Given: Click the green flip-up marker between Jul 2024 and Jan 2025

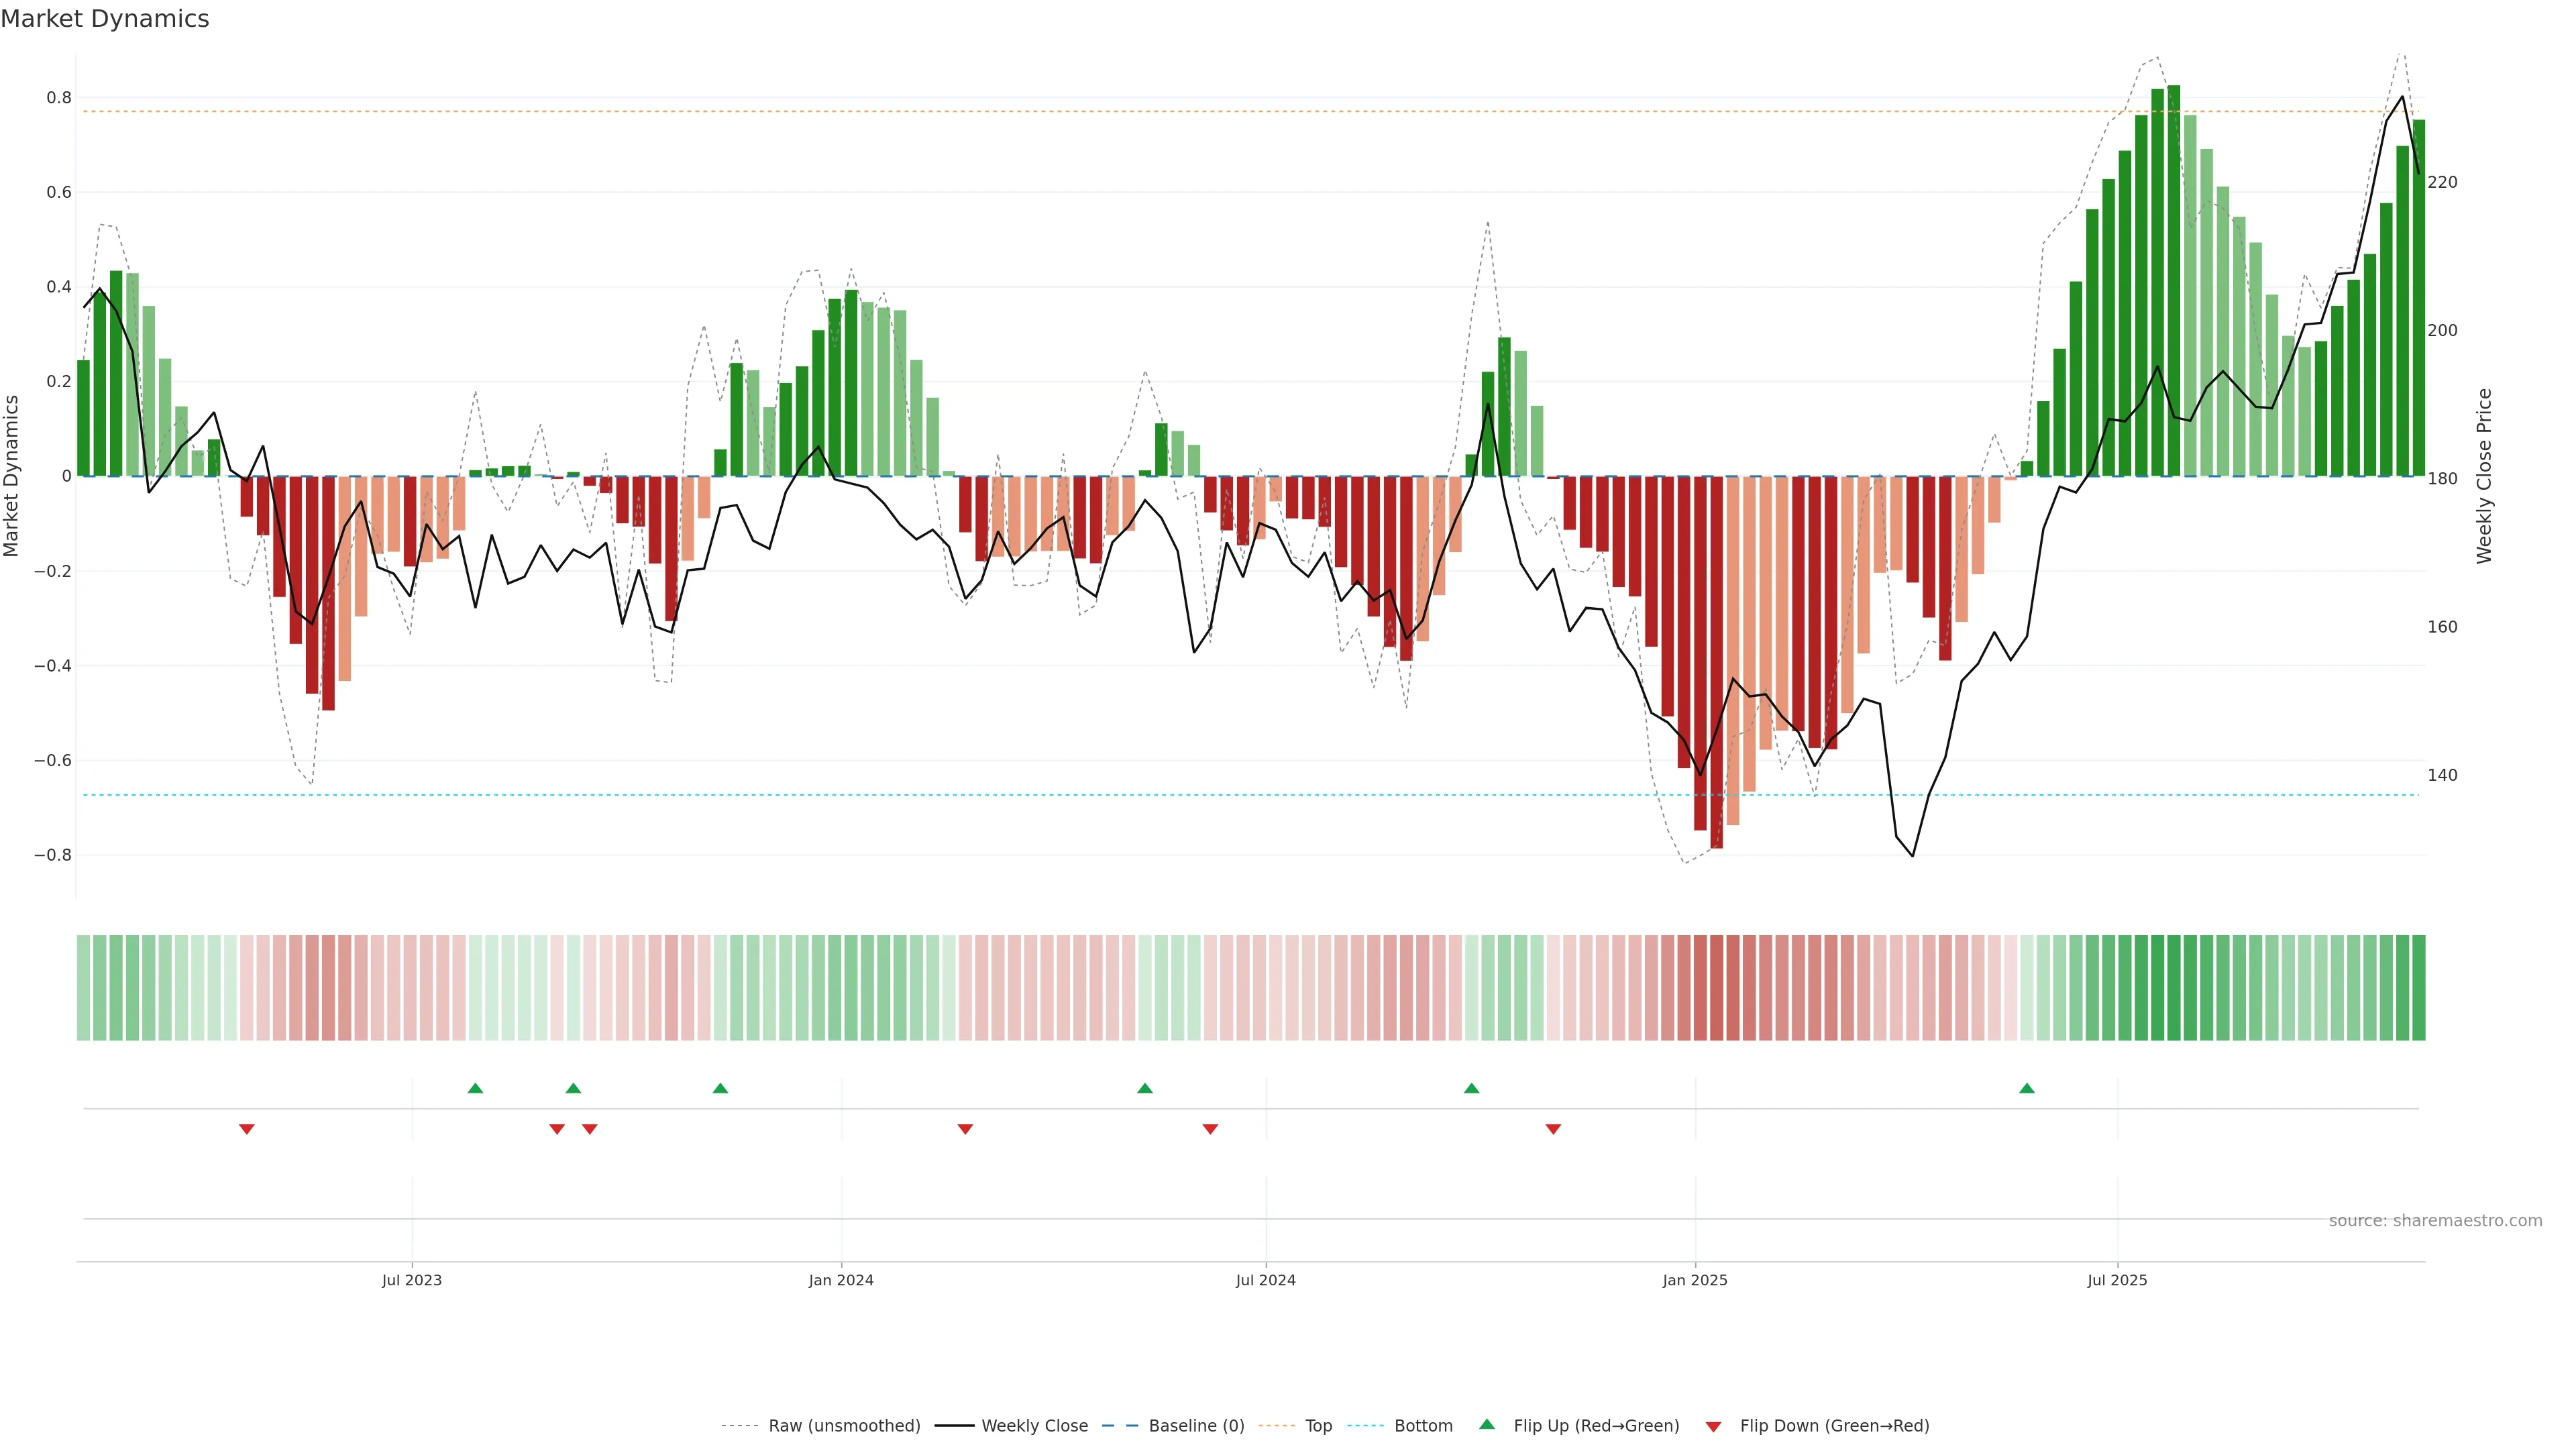Looking at the screenshot, I should tap(1471, 1088).
